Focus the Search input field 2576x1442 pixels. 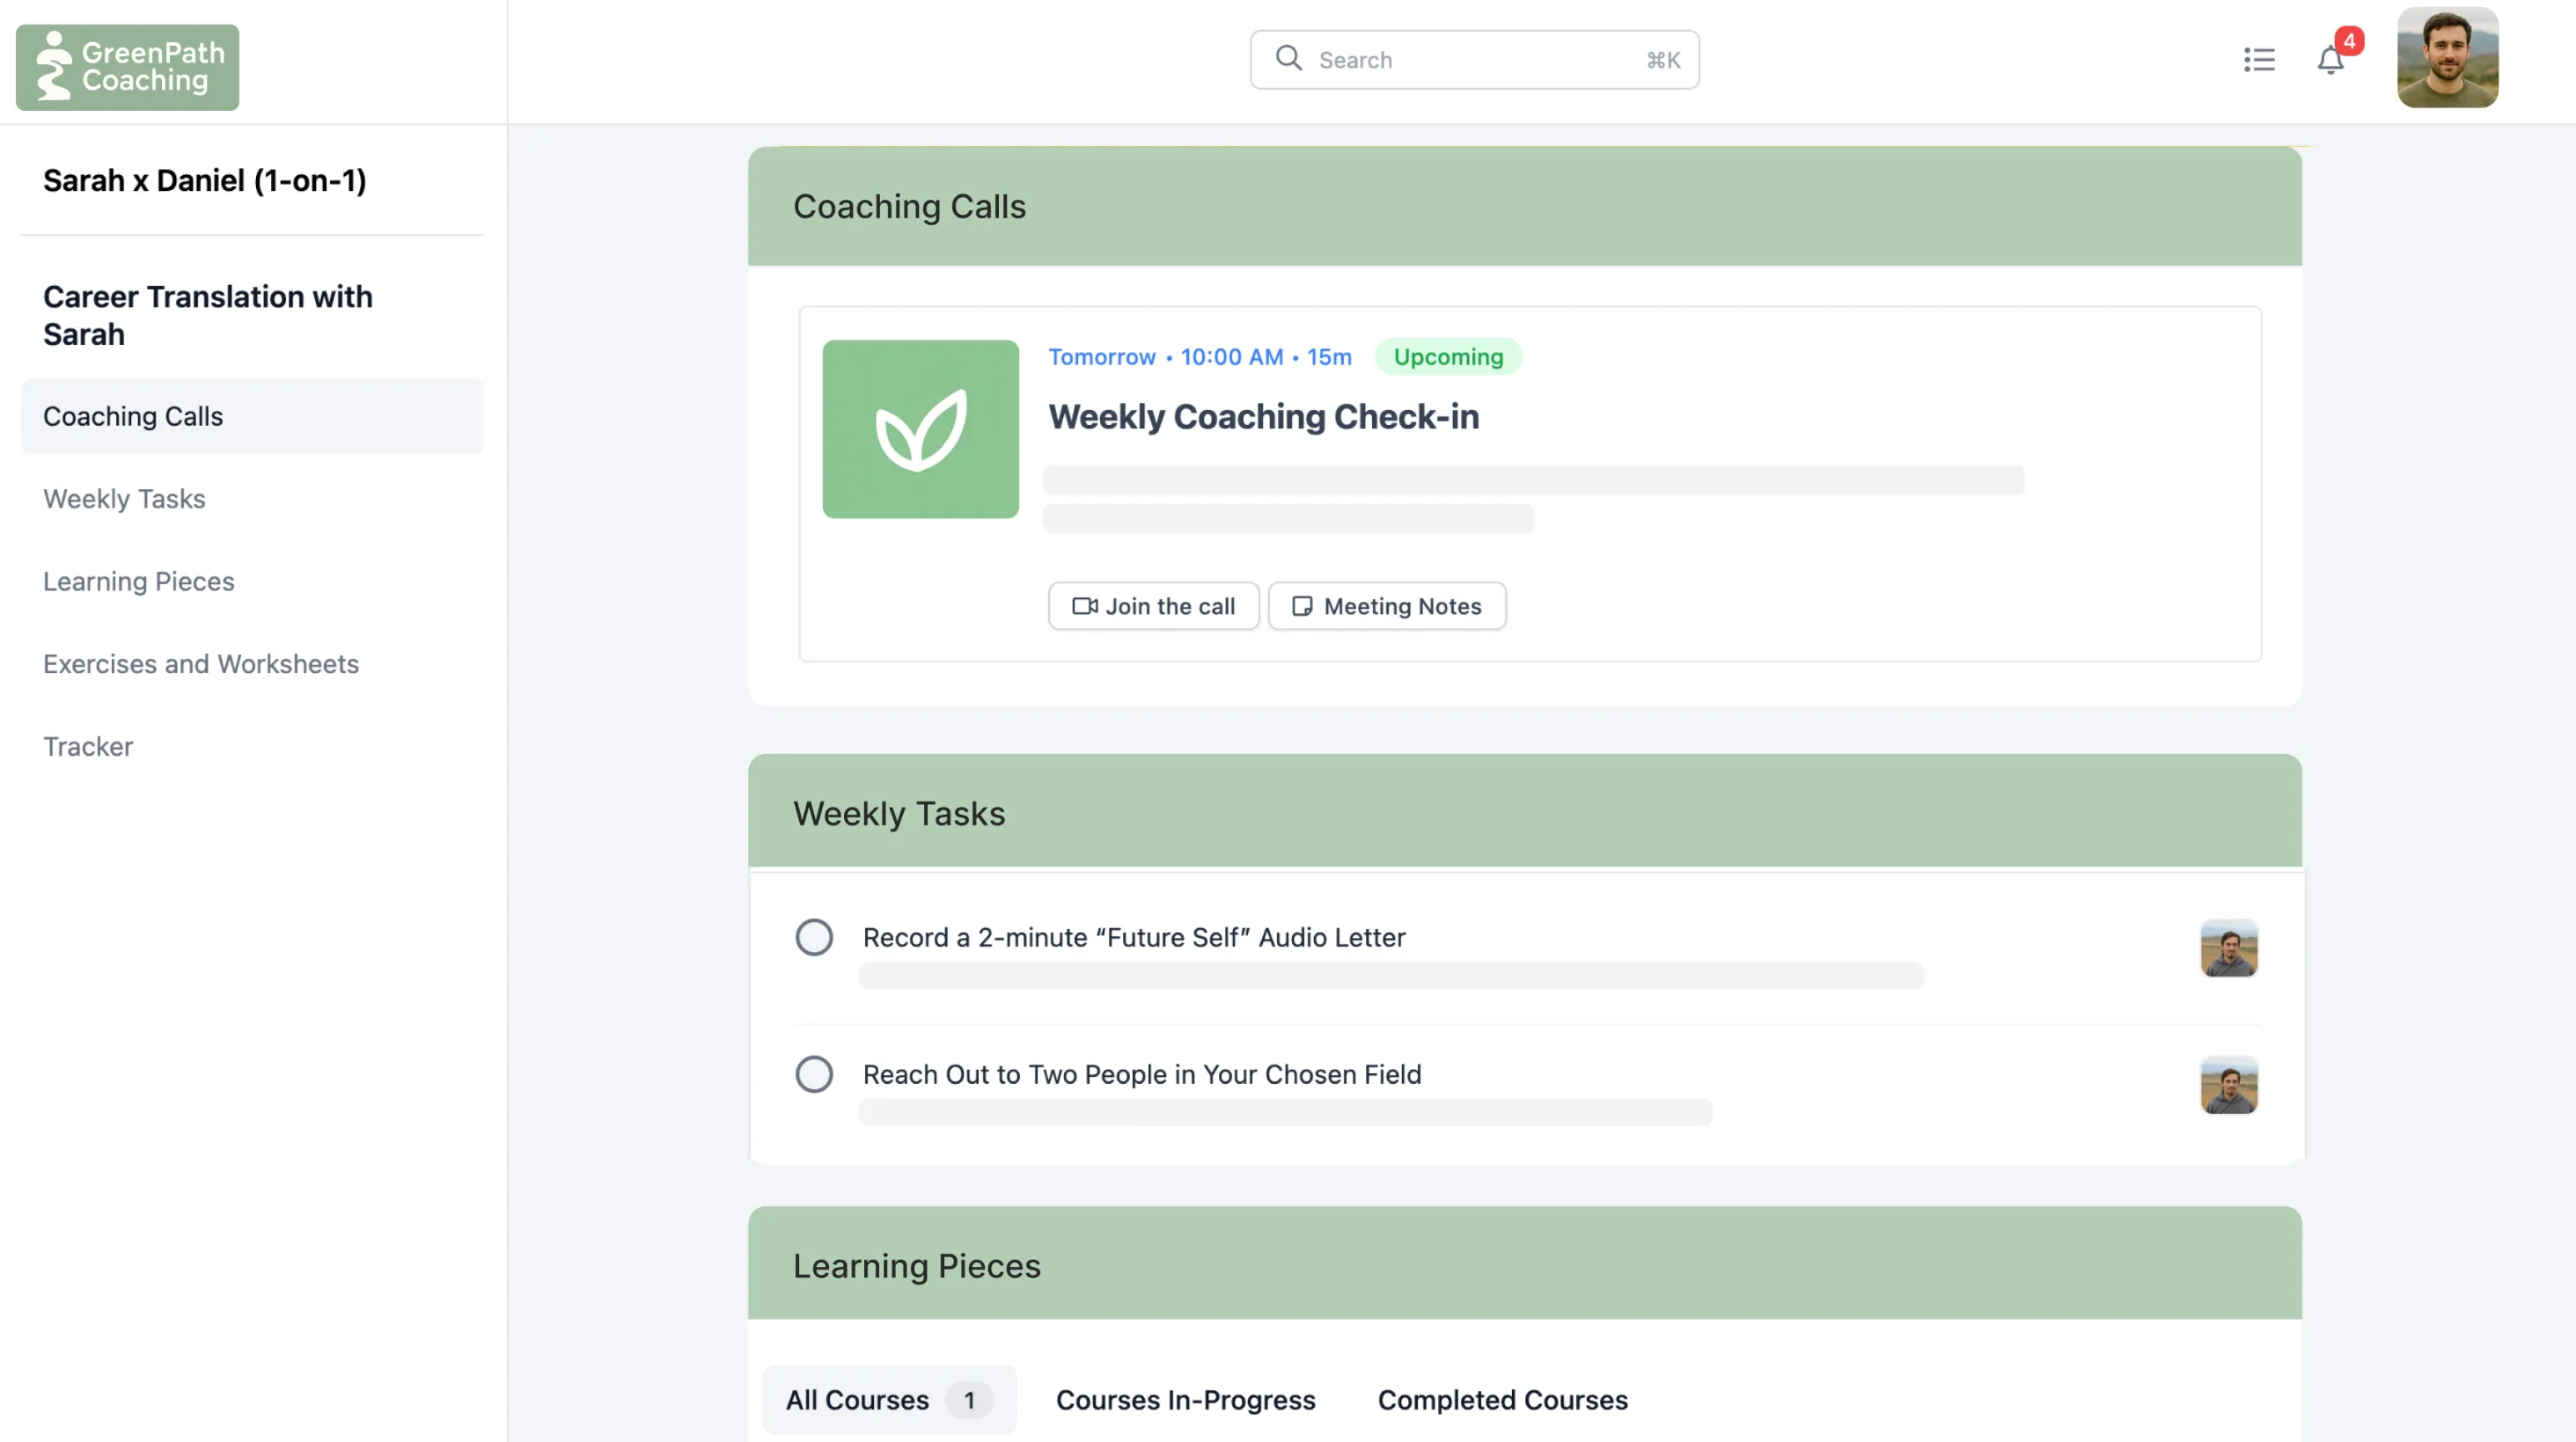(x=1474, y=60)
